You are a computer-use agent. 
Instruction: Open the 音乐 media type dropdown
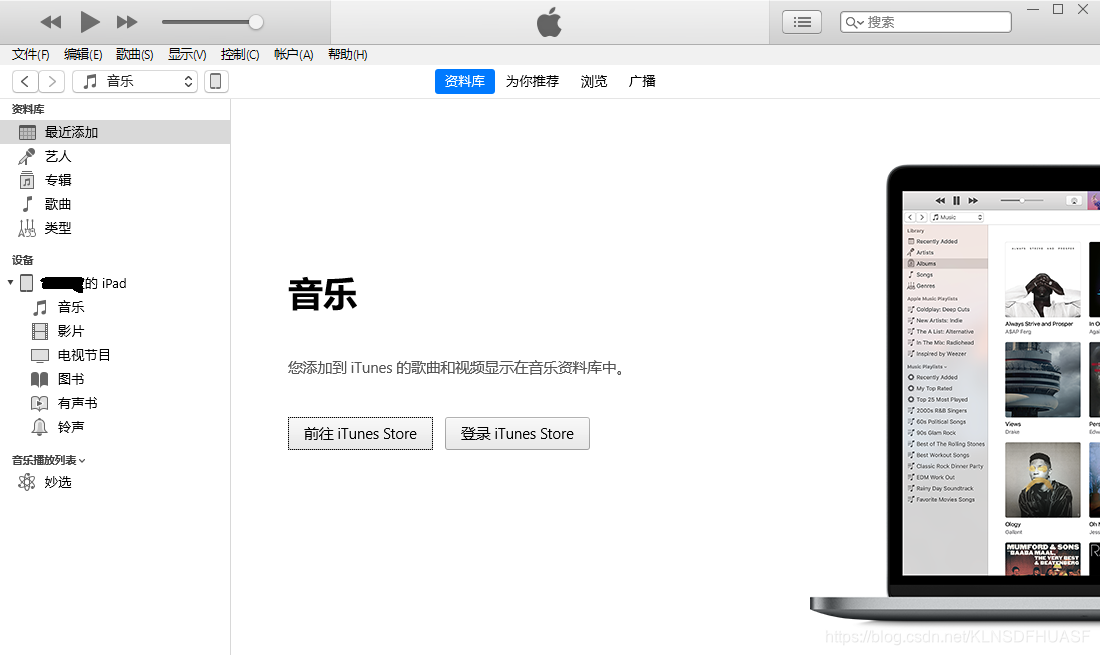pyautogui.click(x=135, y=81)
